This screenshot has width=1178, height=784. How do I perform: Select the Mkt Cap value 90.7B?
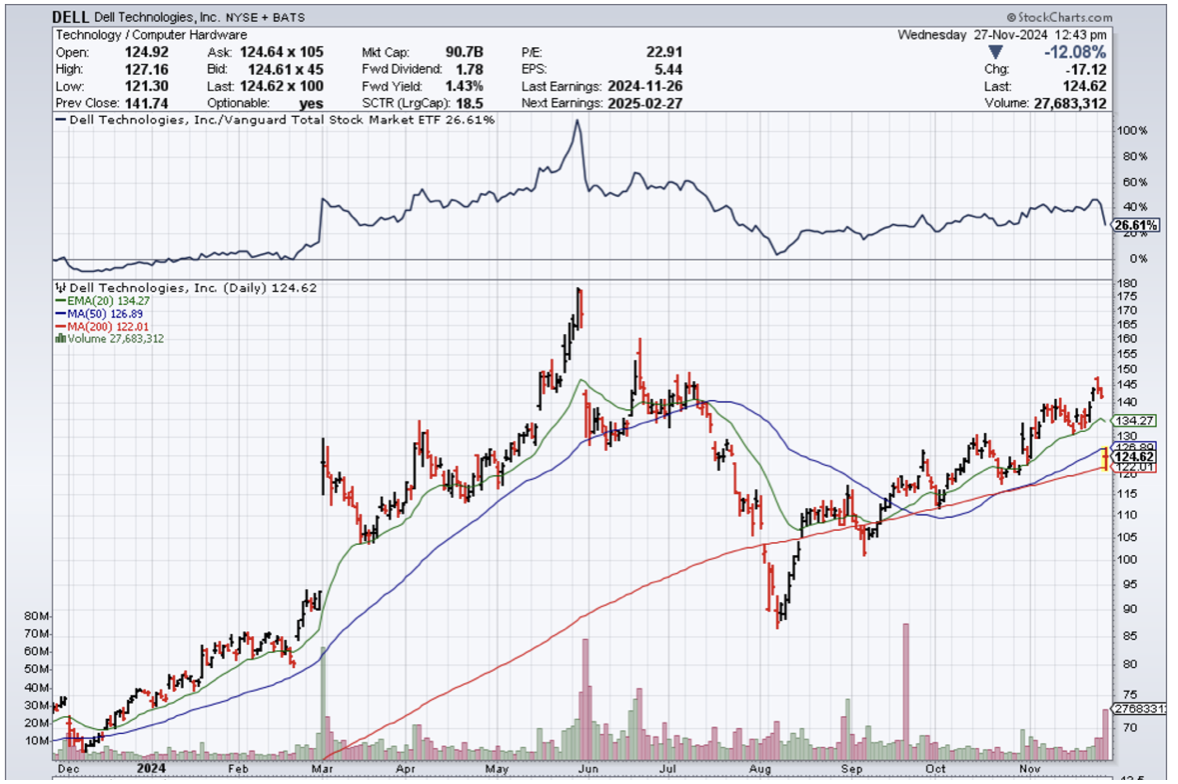pos(464,53)
